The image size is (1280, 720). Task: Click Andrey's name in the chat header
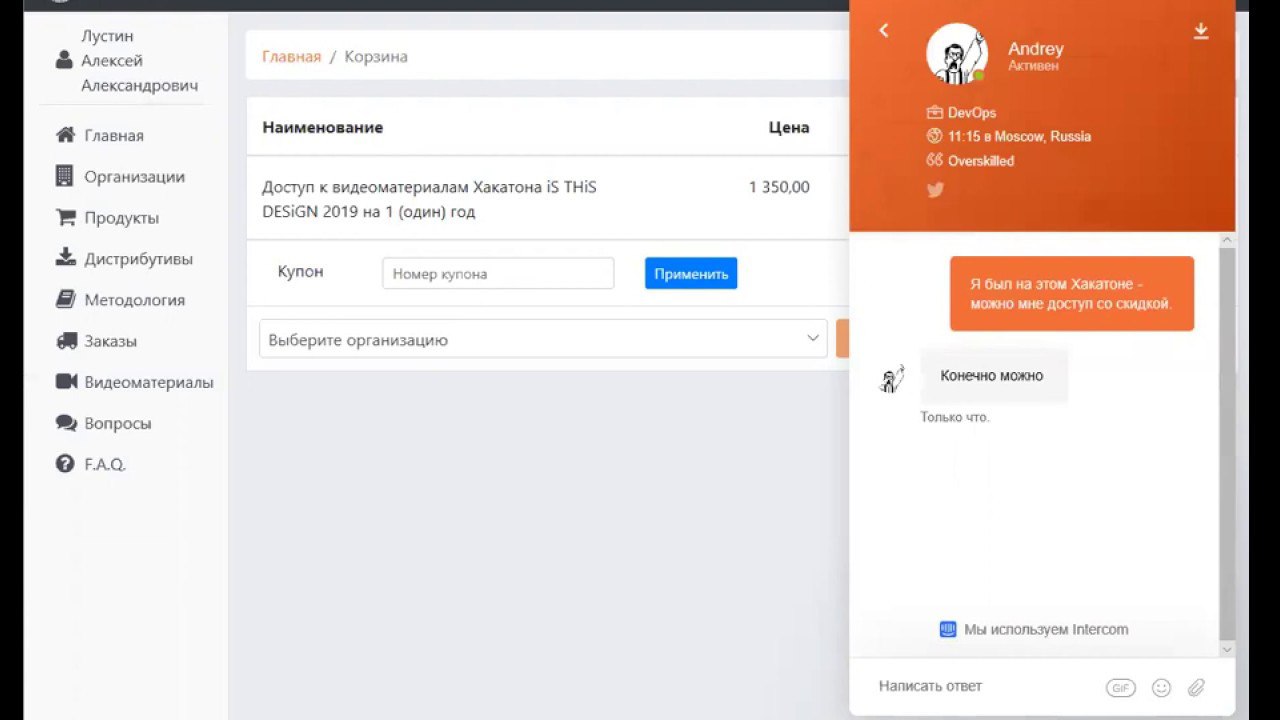(x=1035, y=48)
